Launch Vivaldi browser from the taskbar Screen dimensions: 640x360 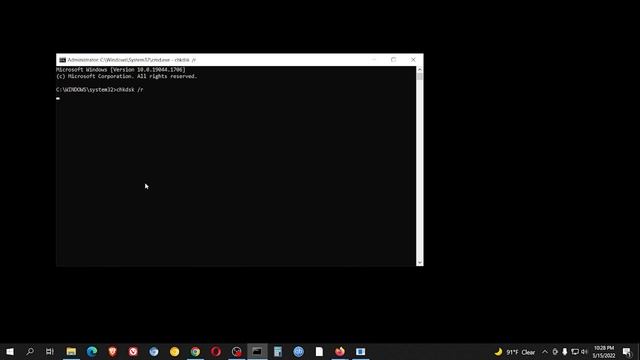(x=133, y=351)
